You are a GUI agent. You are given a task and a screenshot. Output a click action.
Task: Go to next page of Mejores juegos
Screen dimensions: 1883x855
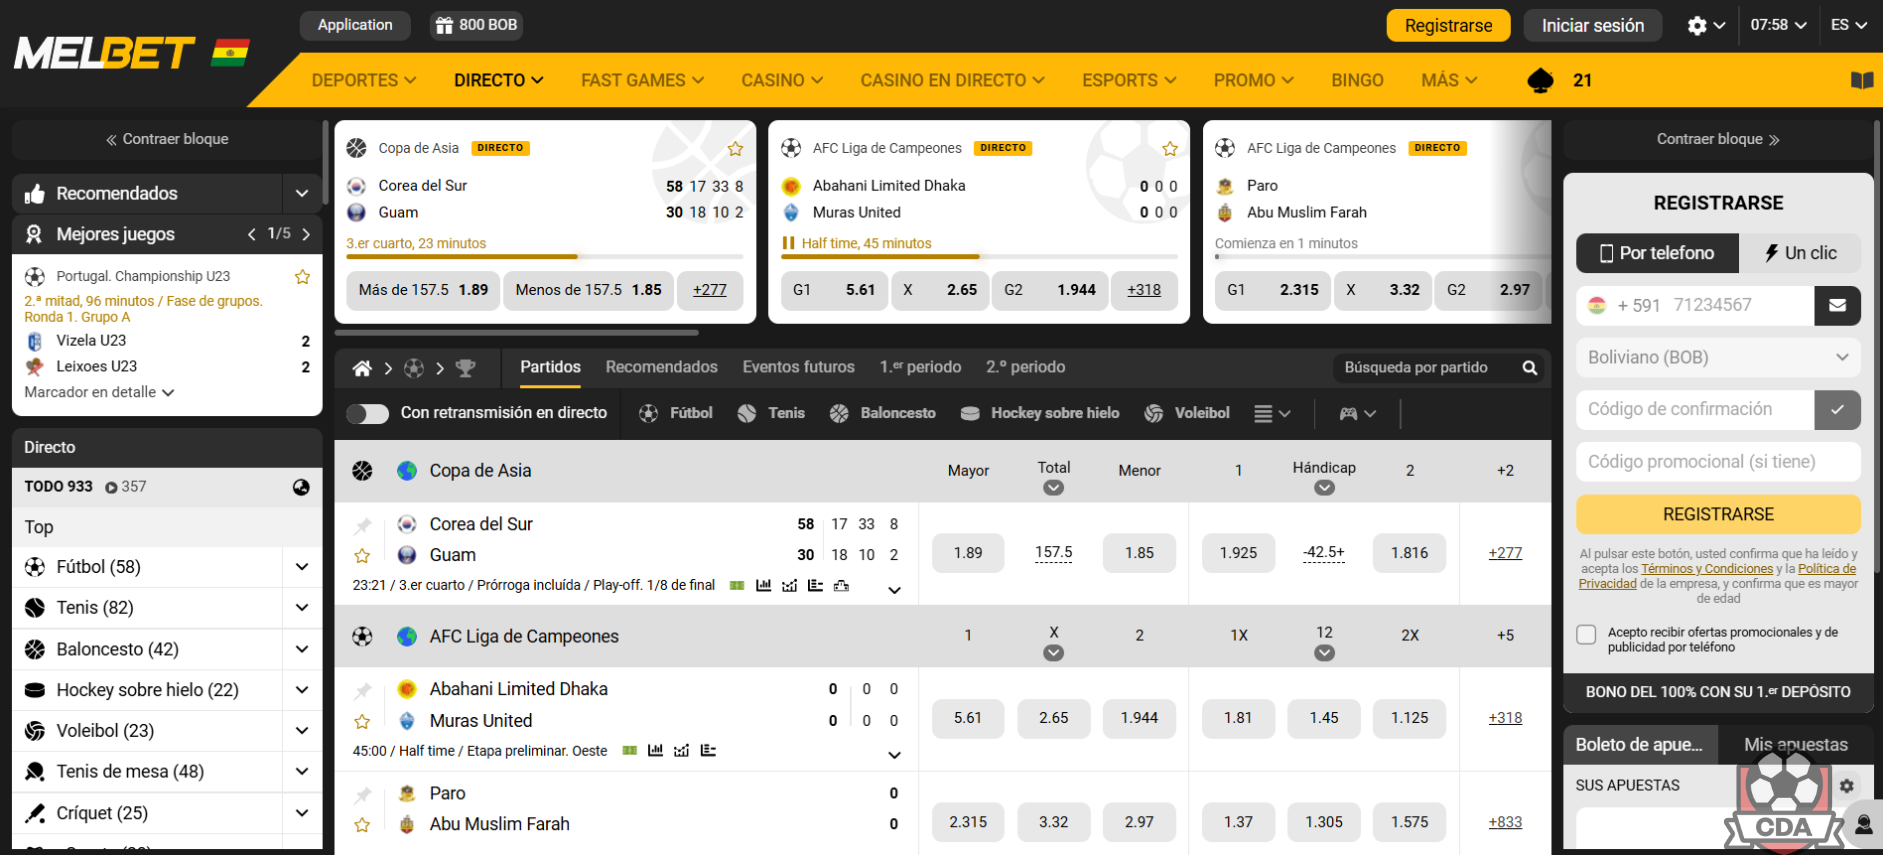[306, 234]
